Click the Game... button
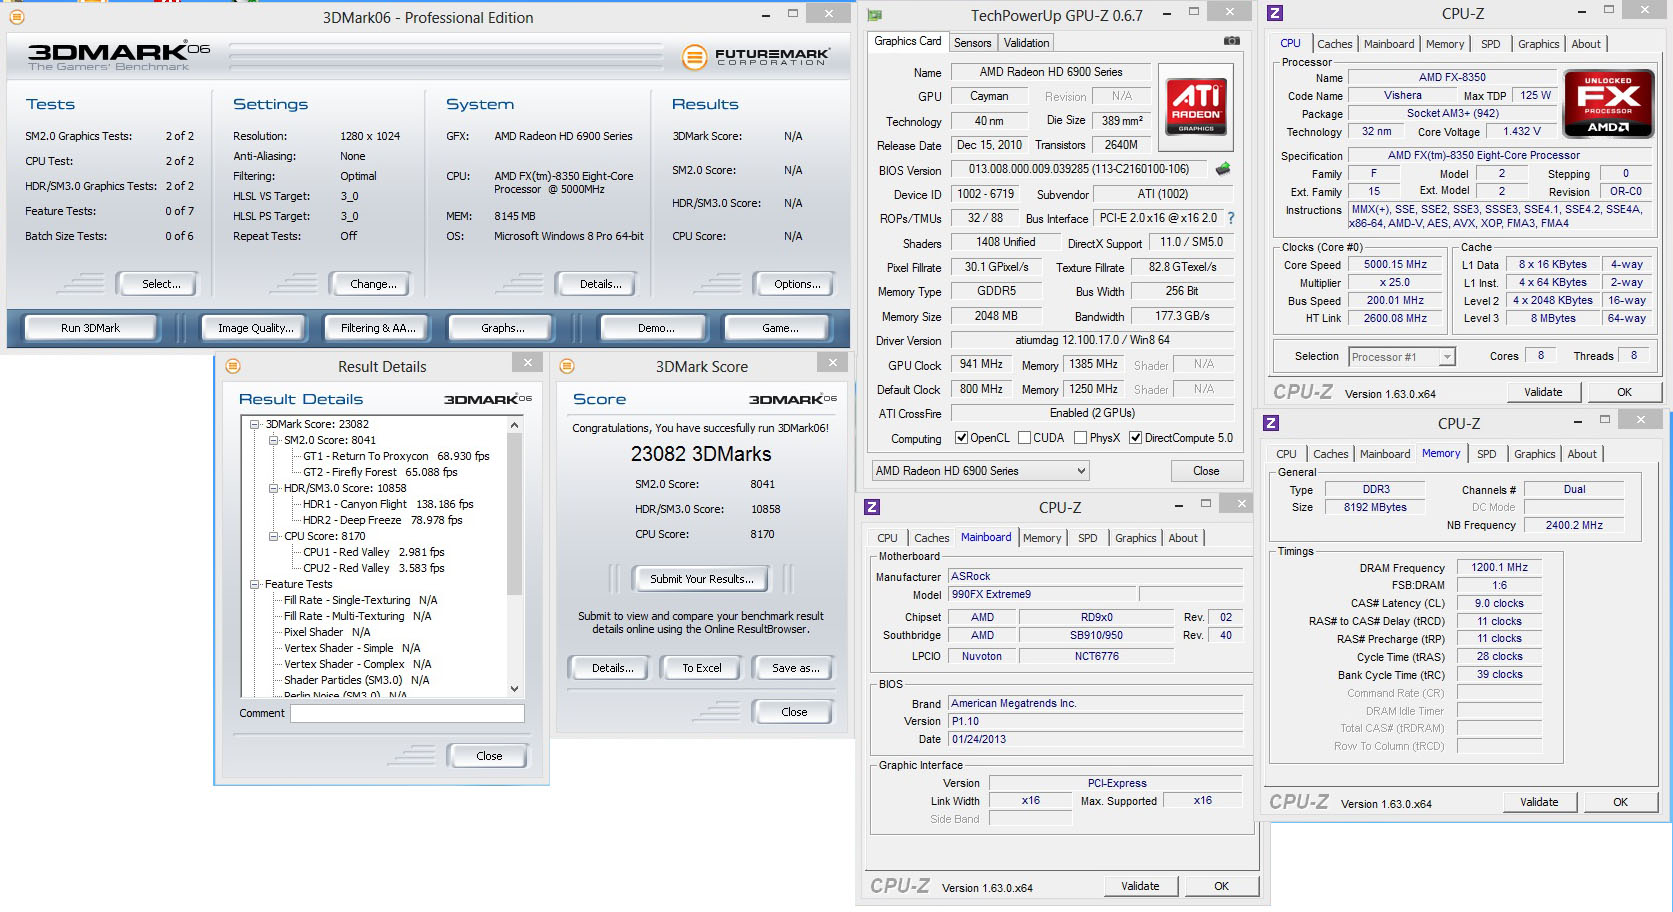Screen dimensions: 1673x912 click(780, 328)
